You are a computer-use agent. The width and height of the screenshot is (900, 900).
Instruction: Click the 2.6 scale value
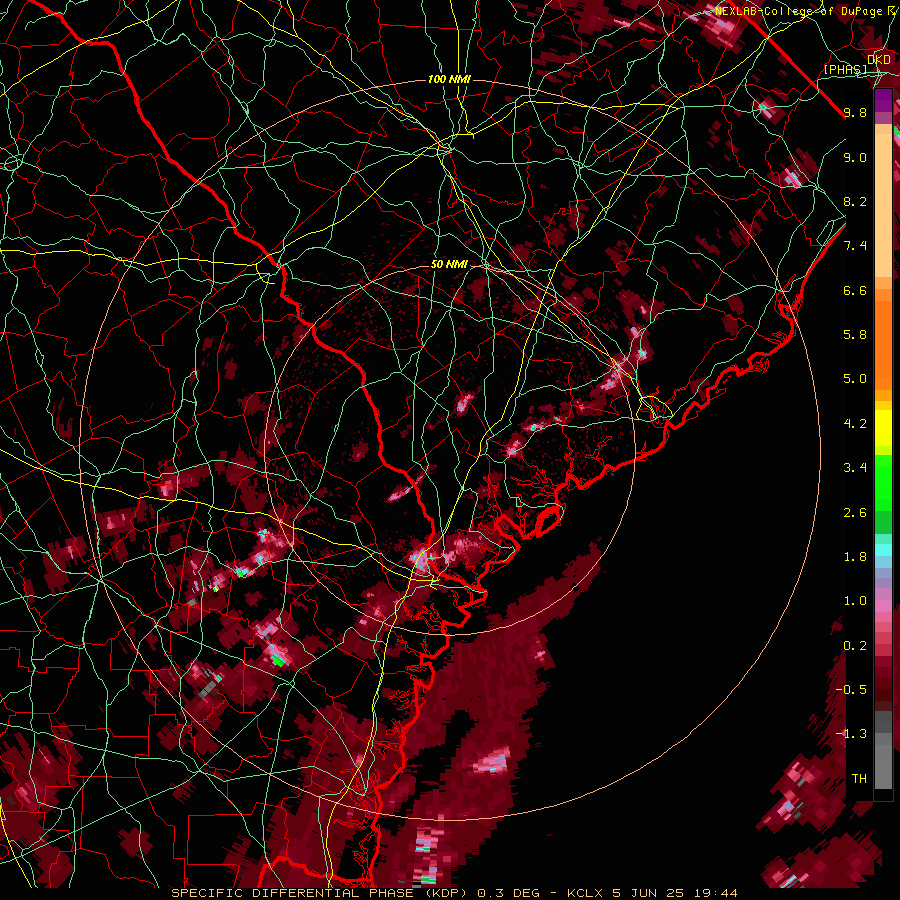[x=855, y=513]
